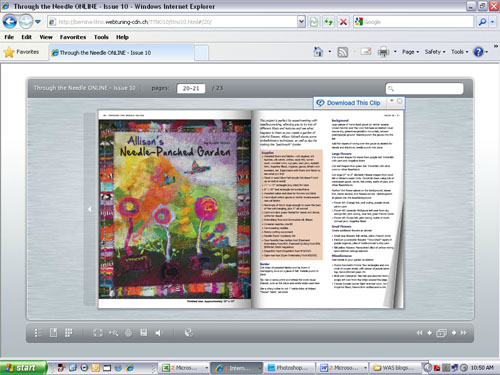Flip to previous page with left edge arrow
Viewport: 500px width, 375px height.
point(89,209)
